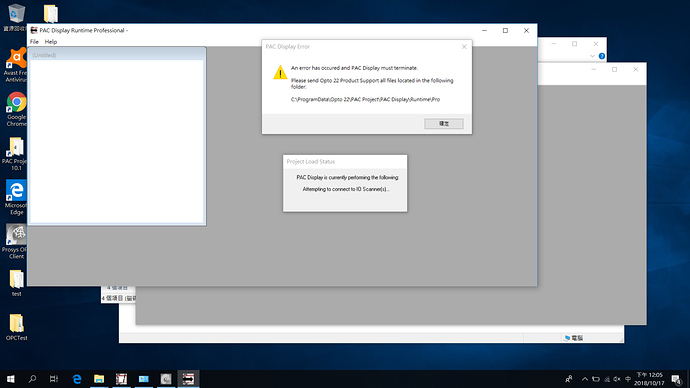Switch to the blue picture app on taskbar
690x388 pixels.
(143, 379)
